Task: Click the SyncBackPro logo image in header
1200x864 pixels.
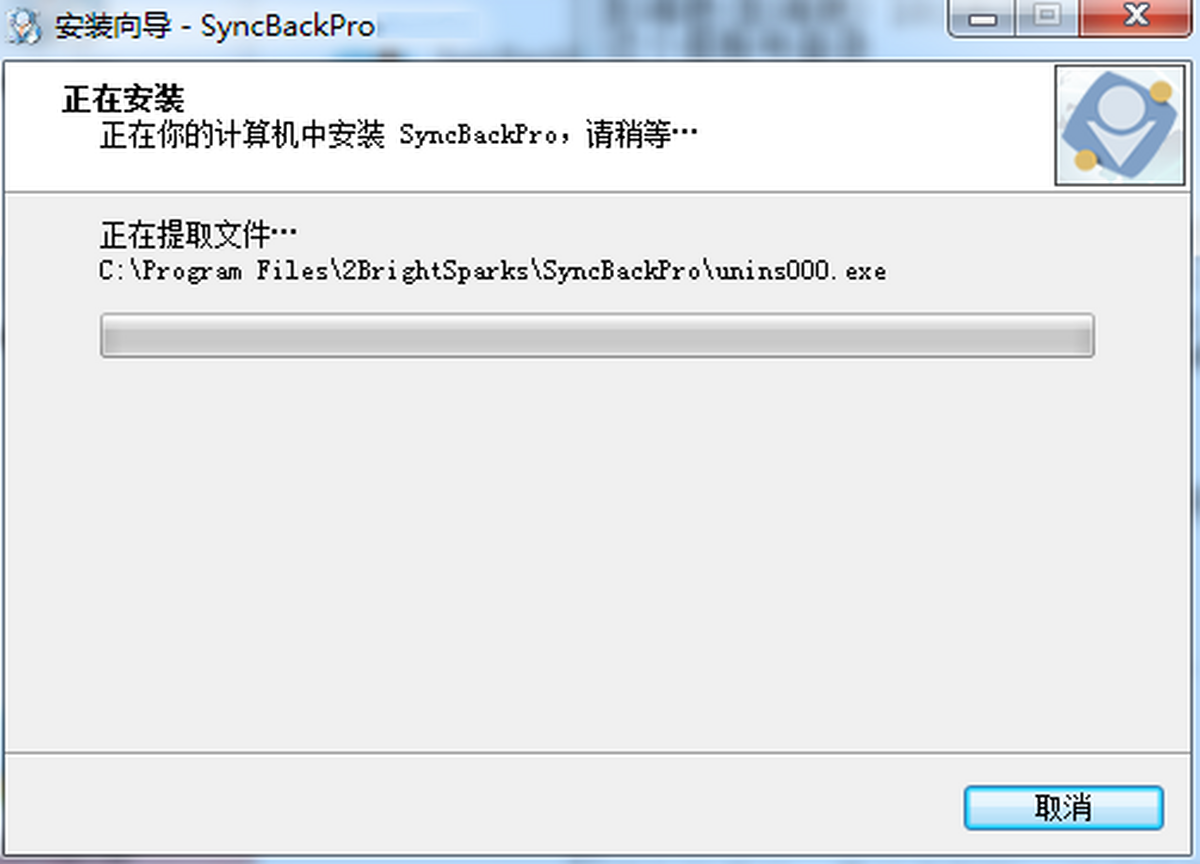Action: (1120, 126)
